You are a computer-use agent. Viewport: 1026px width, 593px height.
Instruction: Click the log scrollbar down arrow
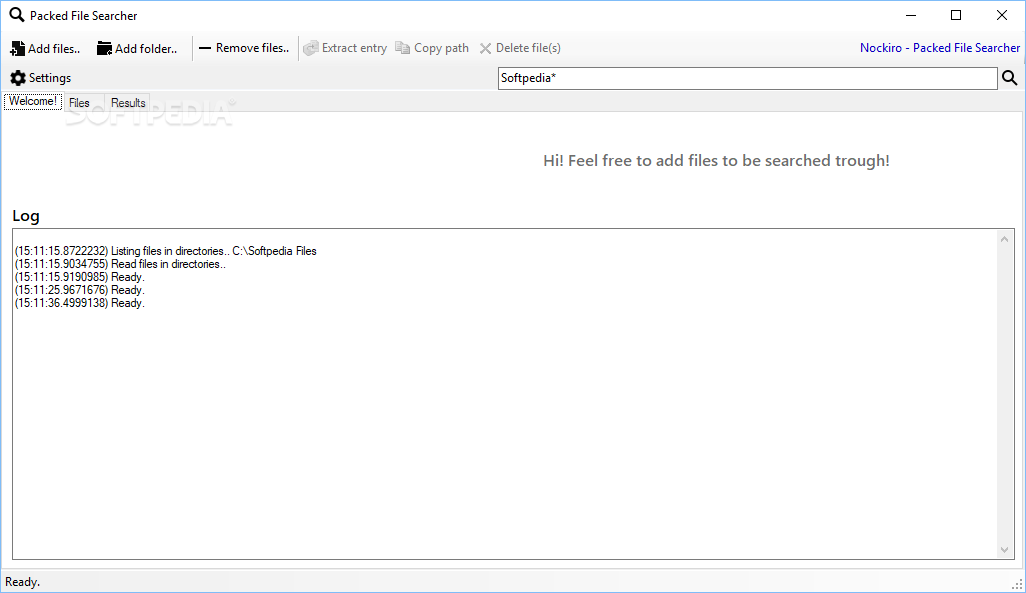coord(1004,550)
